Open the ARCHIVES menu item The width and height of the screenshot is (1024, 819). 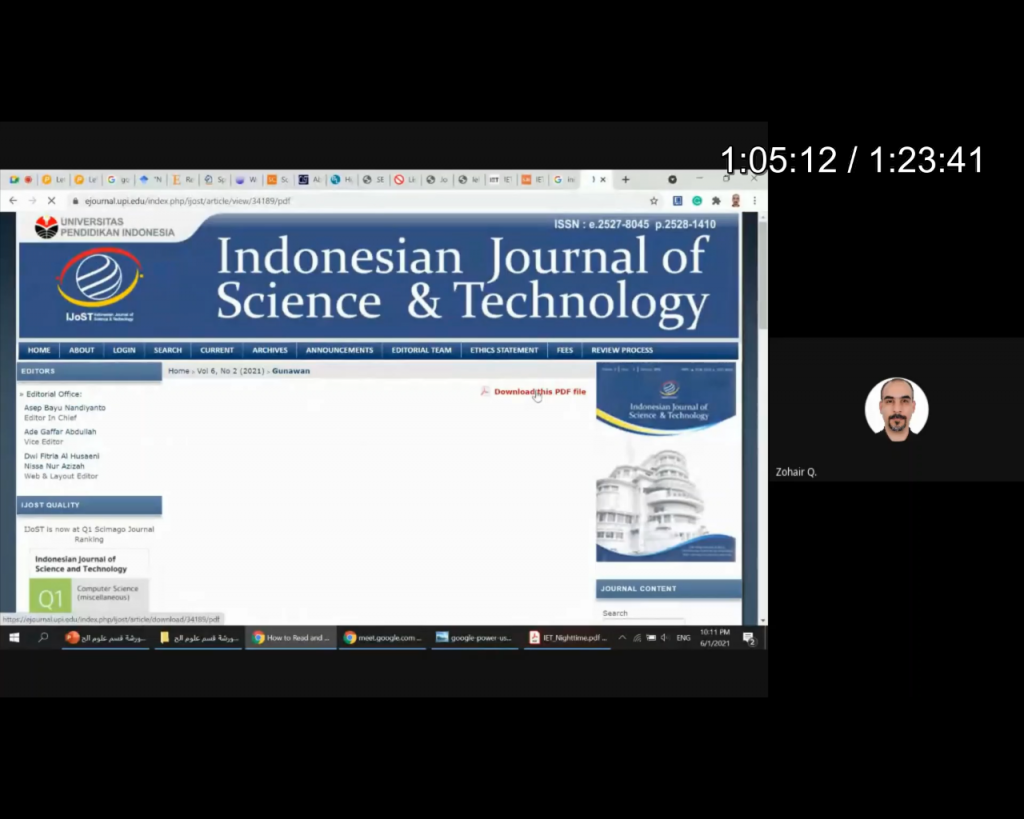(270, 350)
